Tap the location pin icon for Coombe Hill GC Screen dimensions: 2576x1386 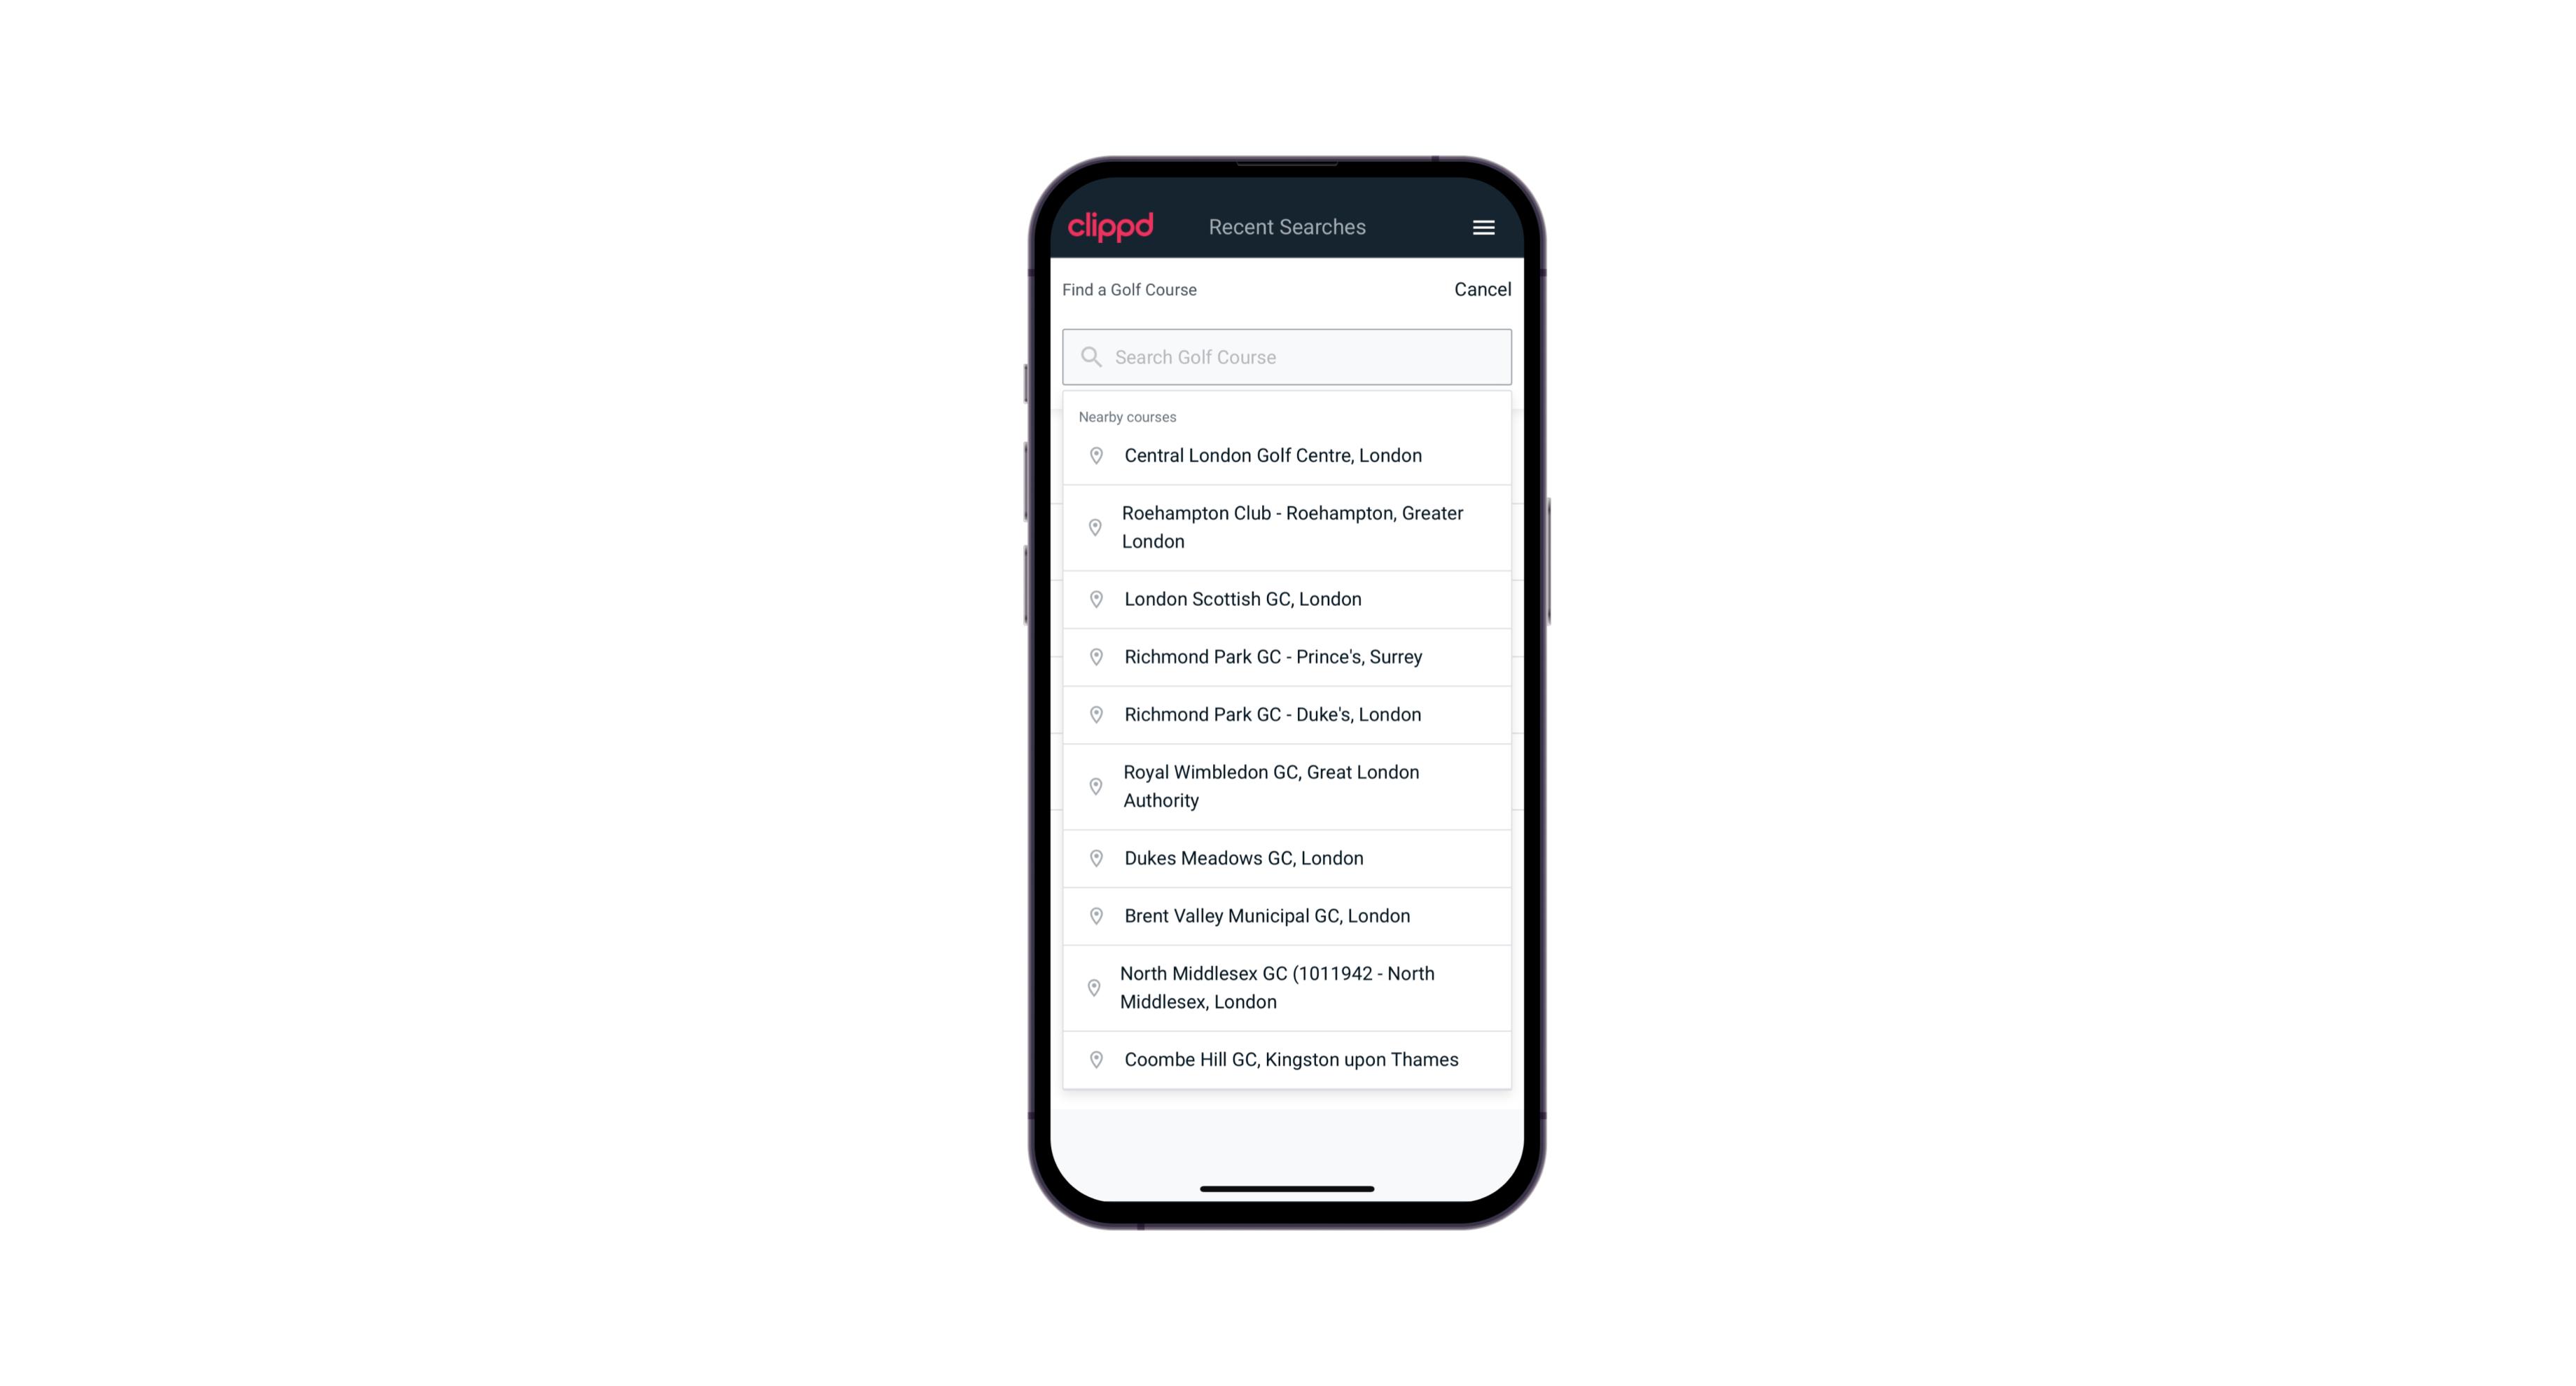point(1093,1058)
